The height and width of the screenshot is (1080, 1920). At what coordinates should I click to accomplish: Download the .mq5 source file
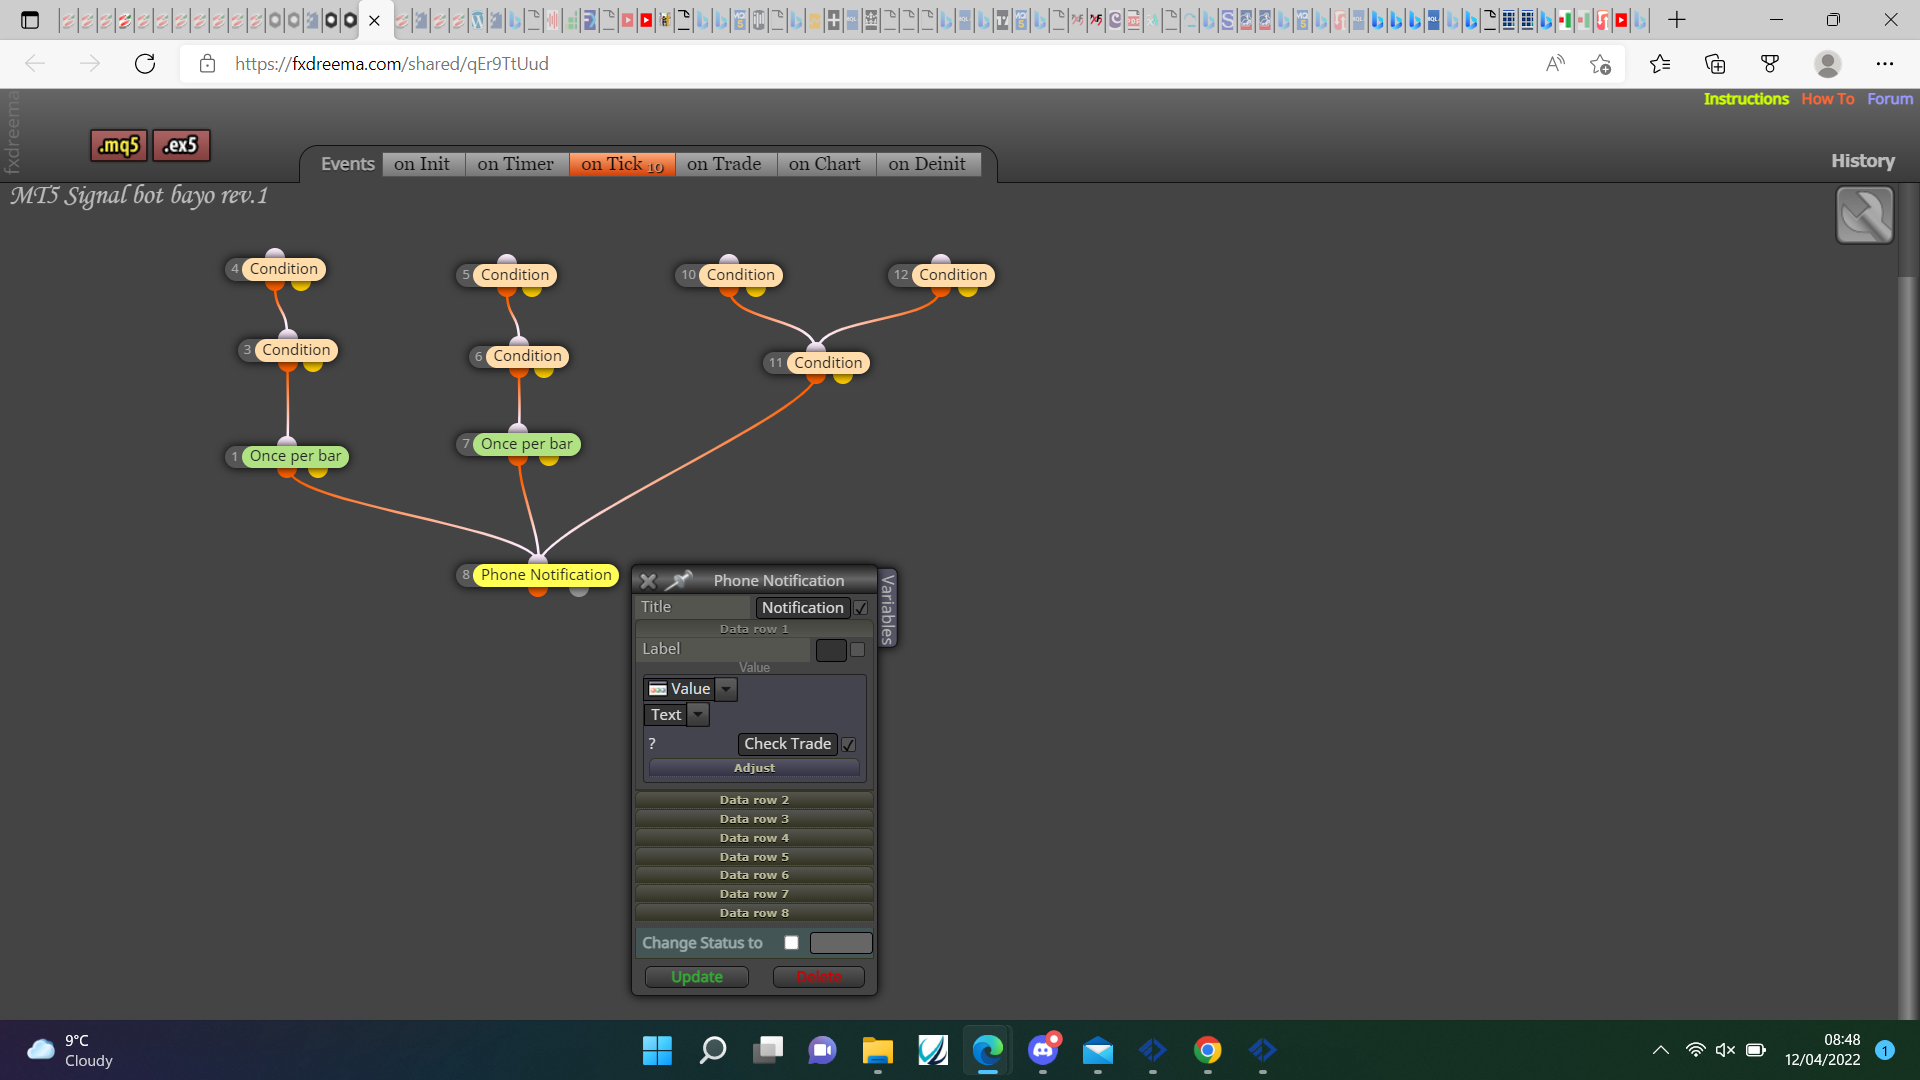click(x=119, y=145)
